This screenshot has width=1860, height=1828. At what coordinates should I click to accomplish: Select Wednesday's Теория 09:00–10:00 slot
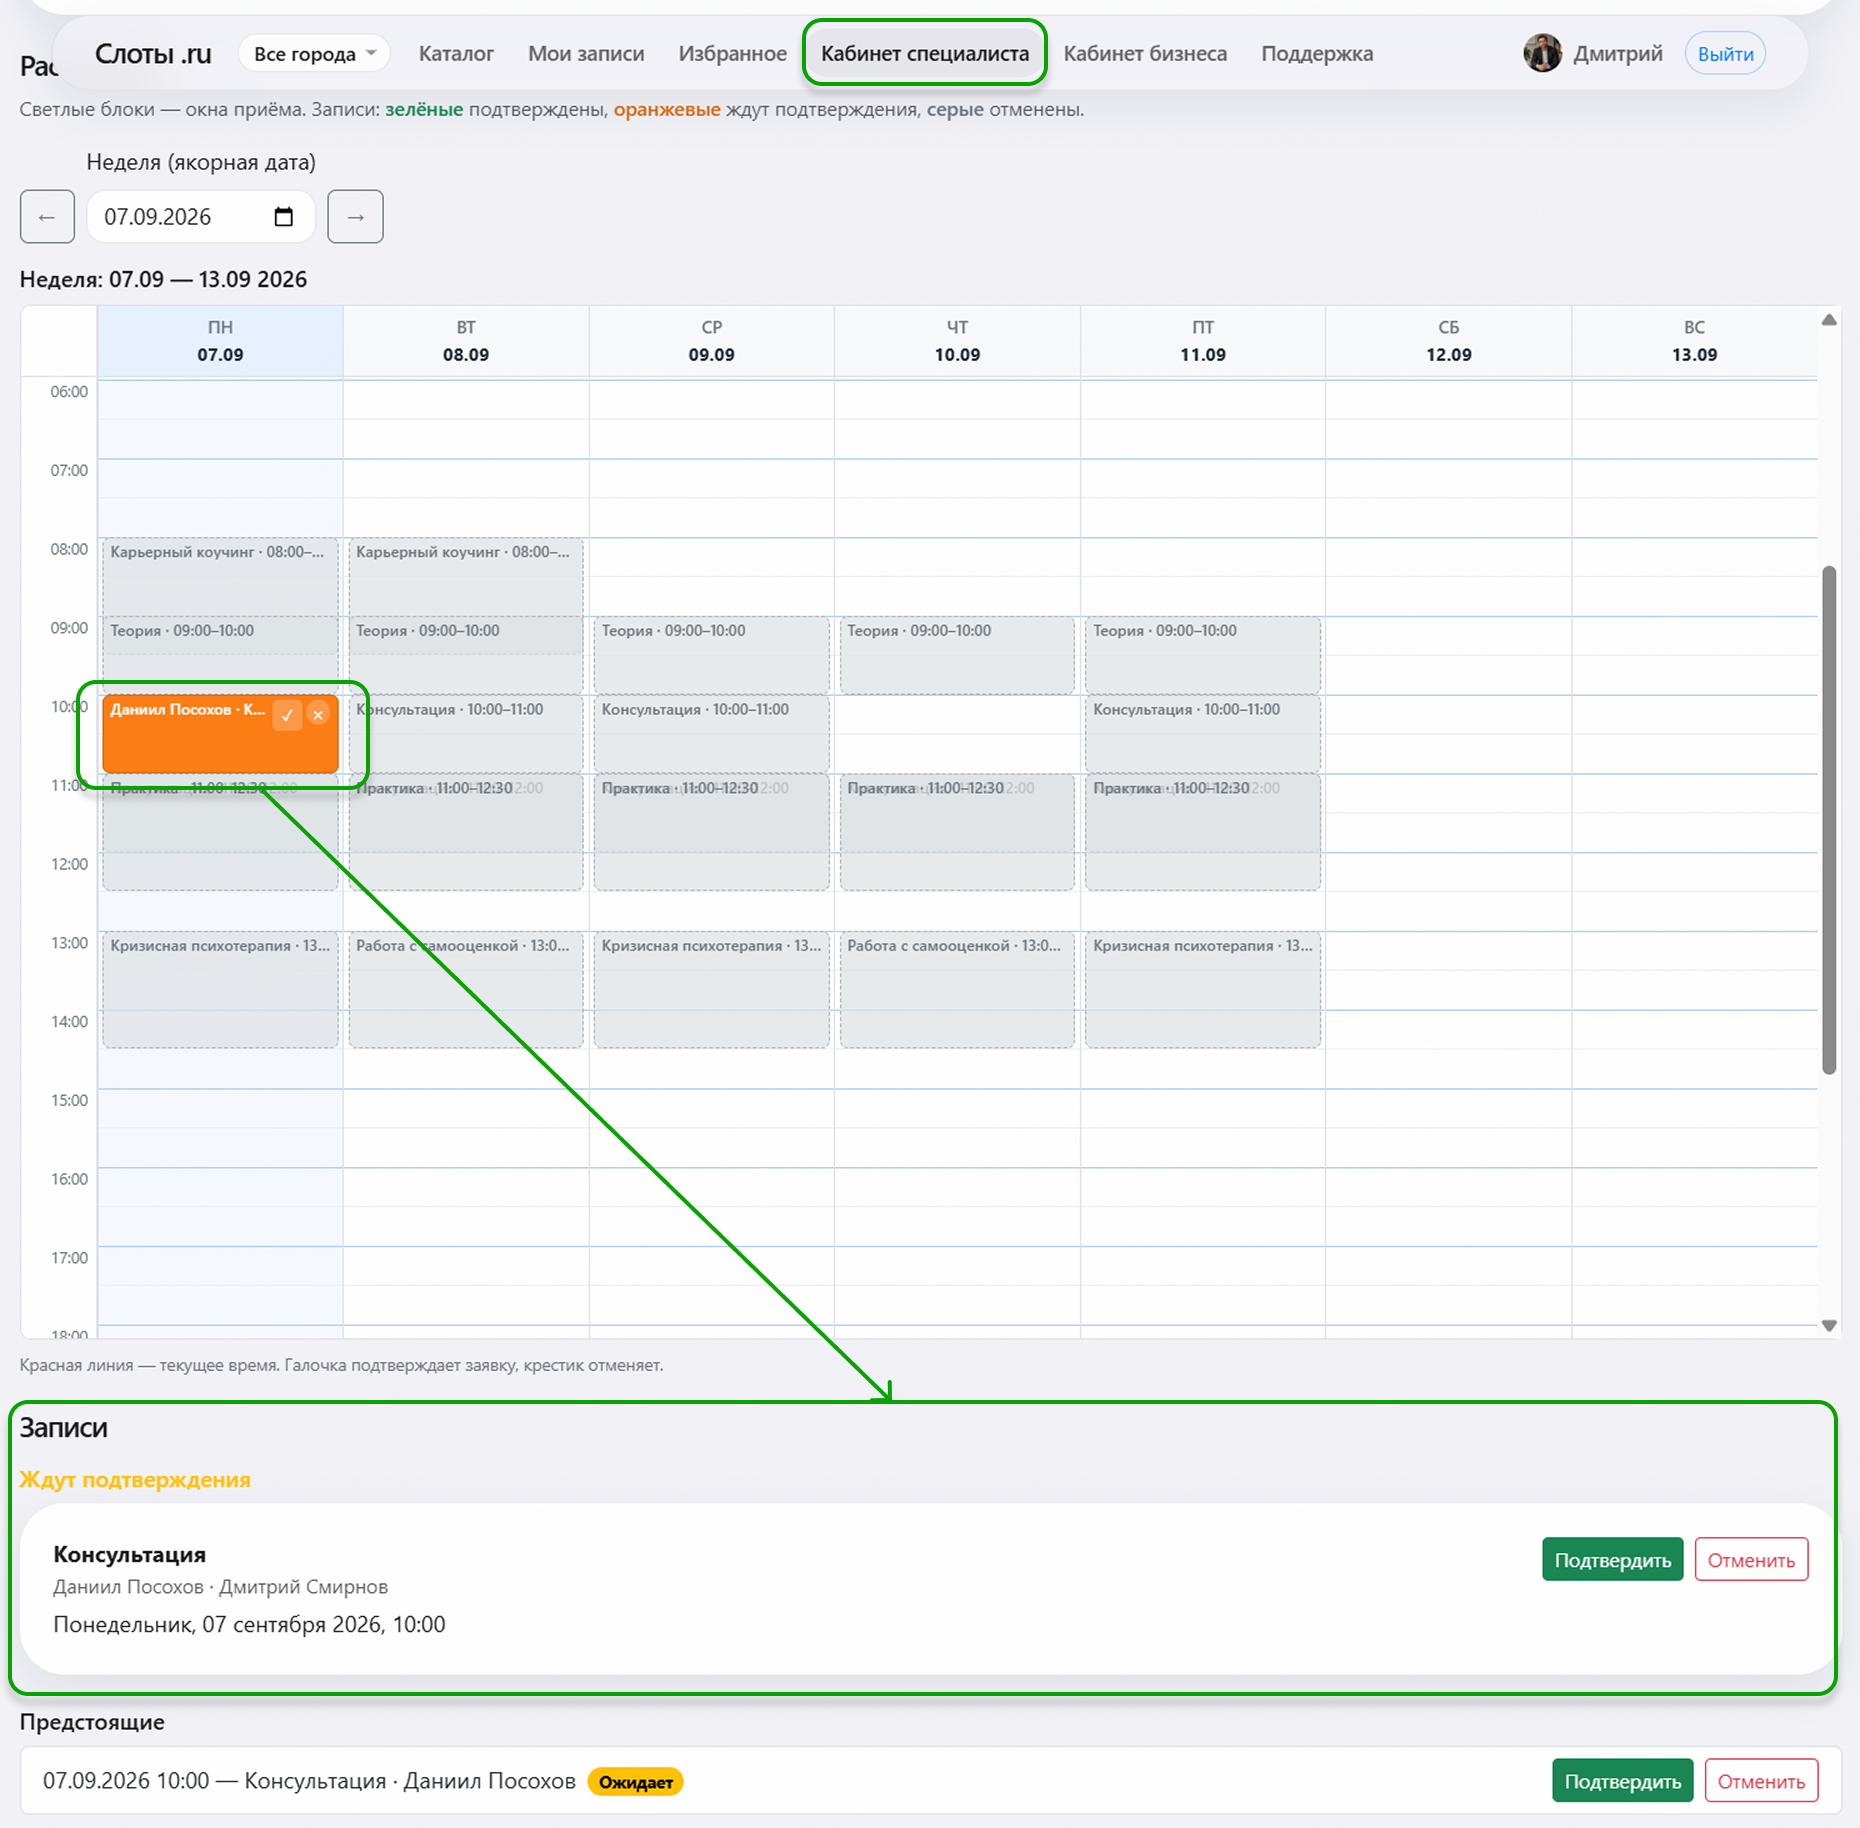tap(711, 655)
